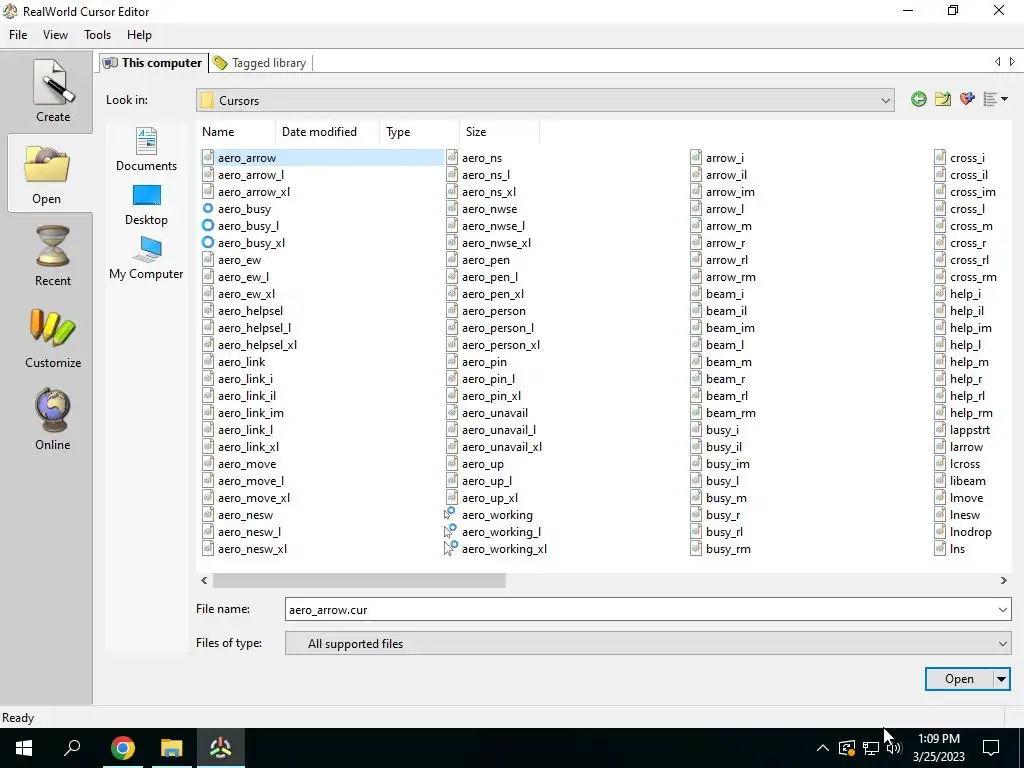
Task: Open the view mode list menu
Action: point(995,99)
